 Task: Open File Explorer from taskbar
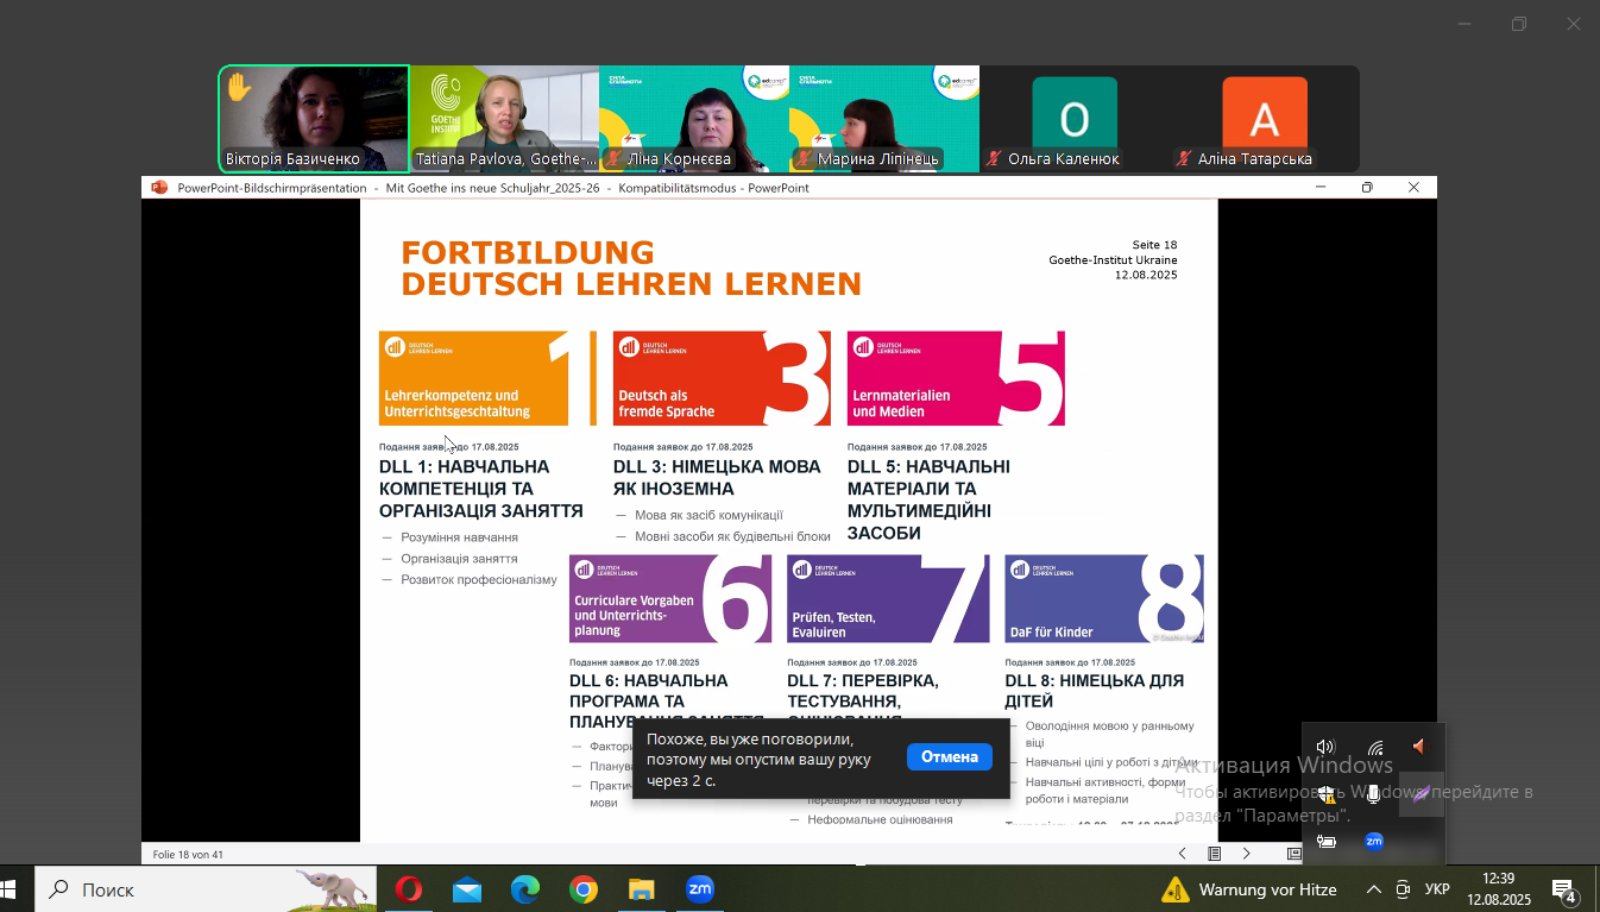click(641, 889)
